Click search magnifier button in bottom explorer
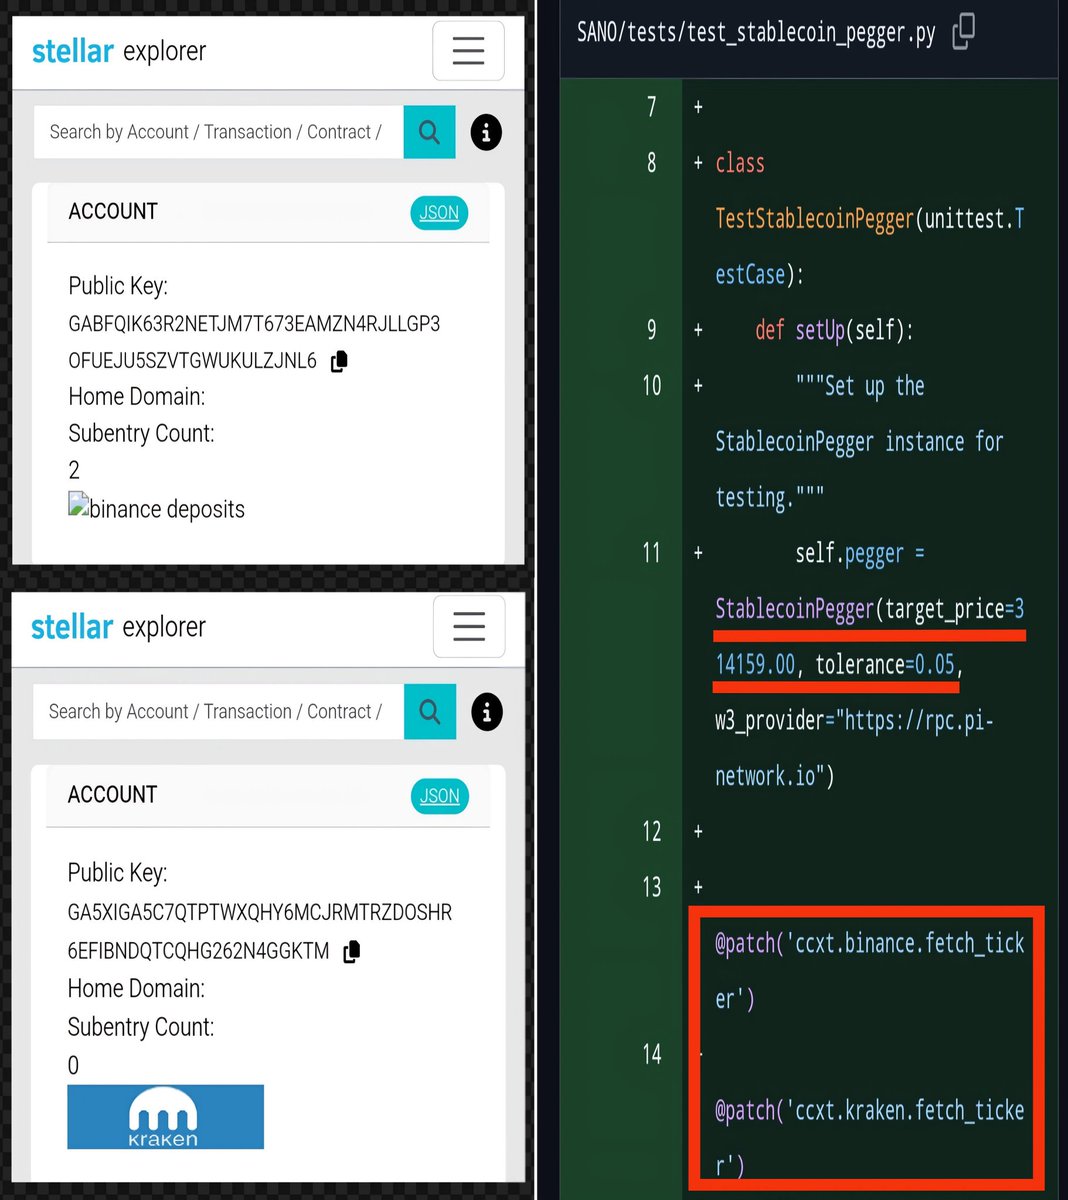 (430, 712)
